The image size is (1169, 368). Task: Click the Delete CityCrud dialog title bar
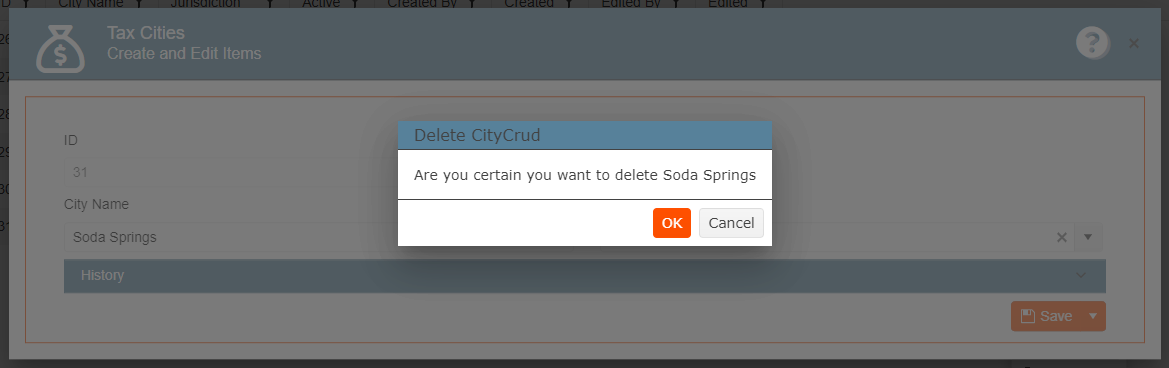tap(584, 136)
